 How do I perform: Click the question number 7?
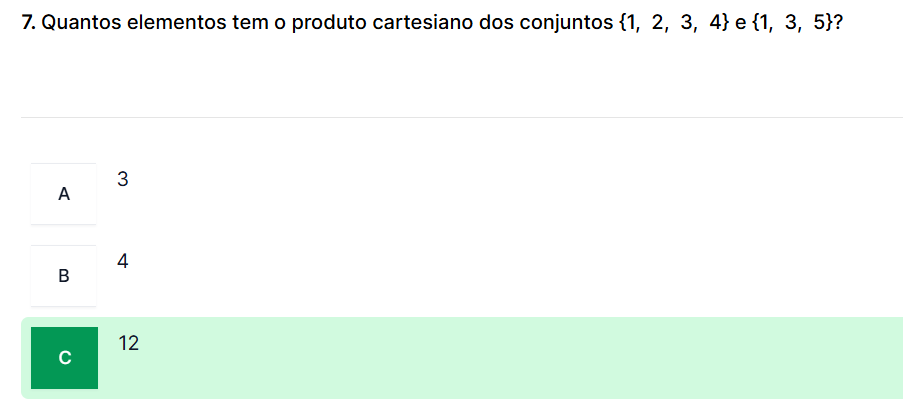point(27,23)
